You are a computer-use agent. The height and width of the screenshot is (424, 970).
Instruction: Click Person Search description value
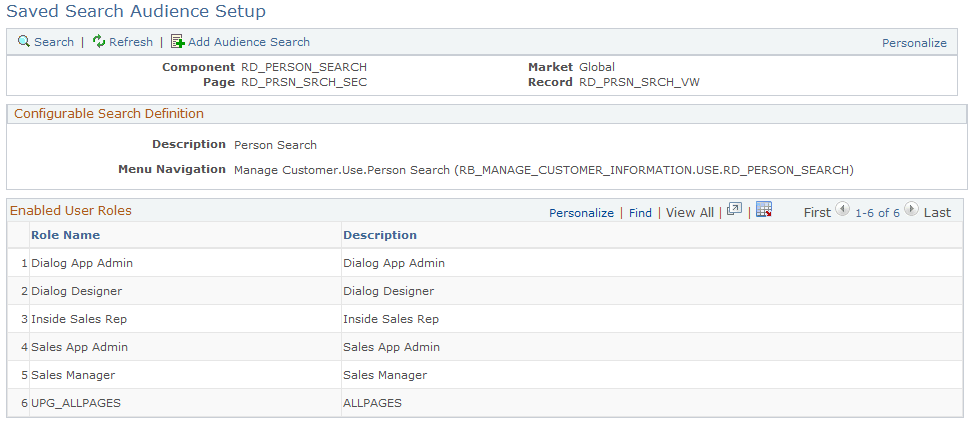pos(275,145)
